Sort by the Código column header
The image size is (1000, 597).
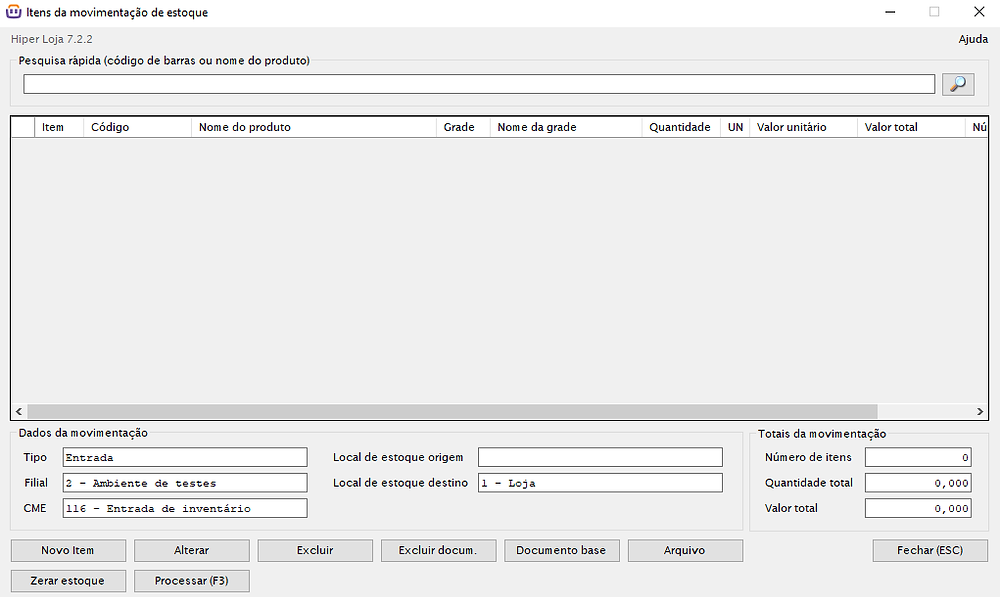[x=137, y=127]
